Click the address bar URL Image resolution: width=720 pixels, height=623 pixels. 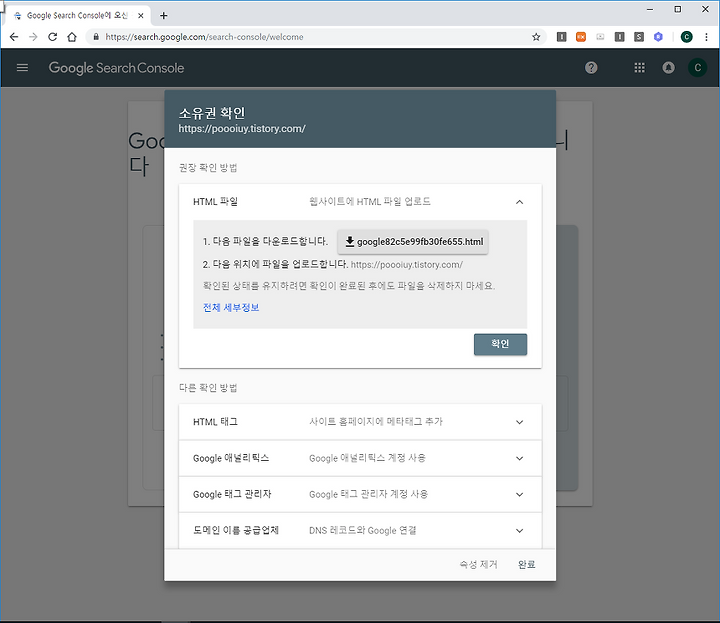coord(204,37)
